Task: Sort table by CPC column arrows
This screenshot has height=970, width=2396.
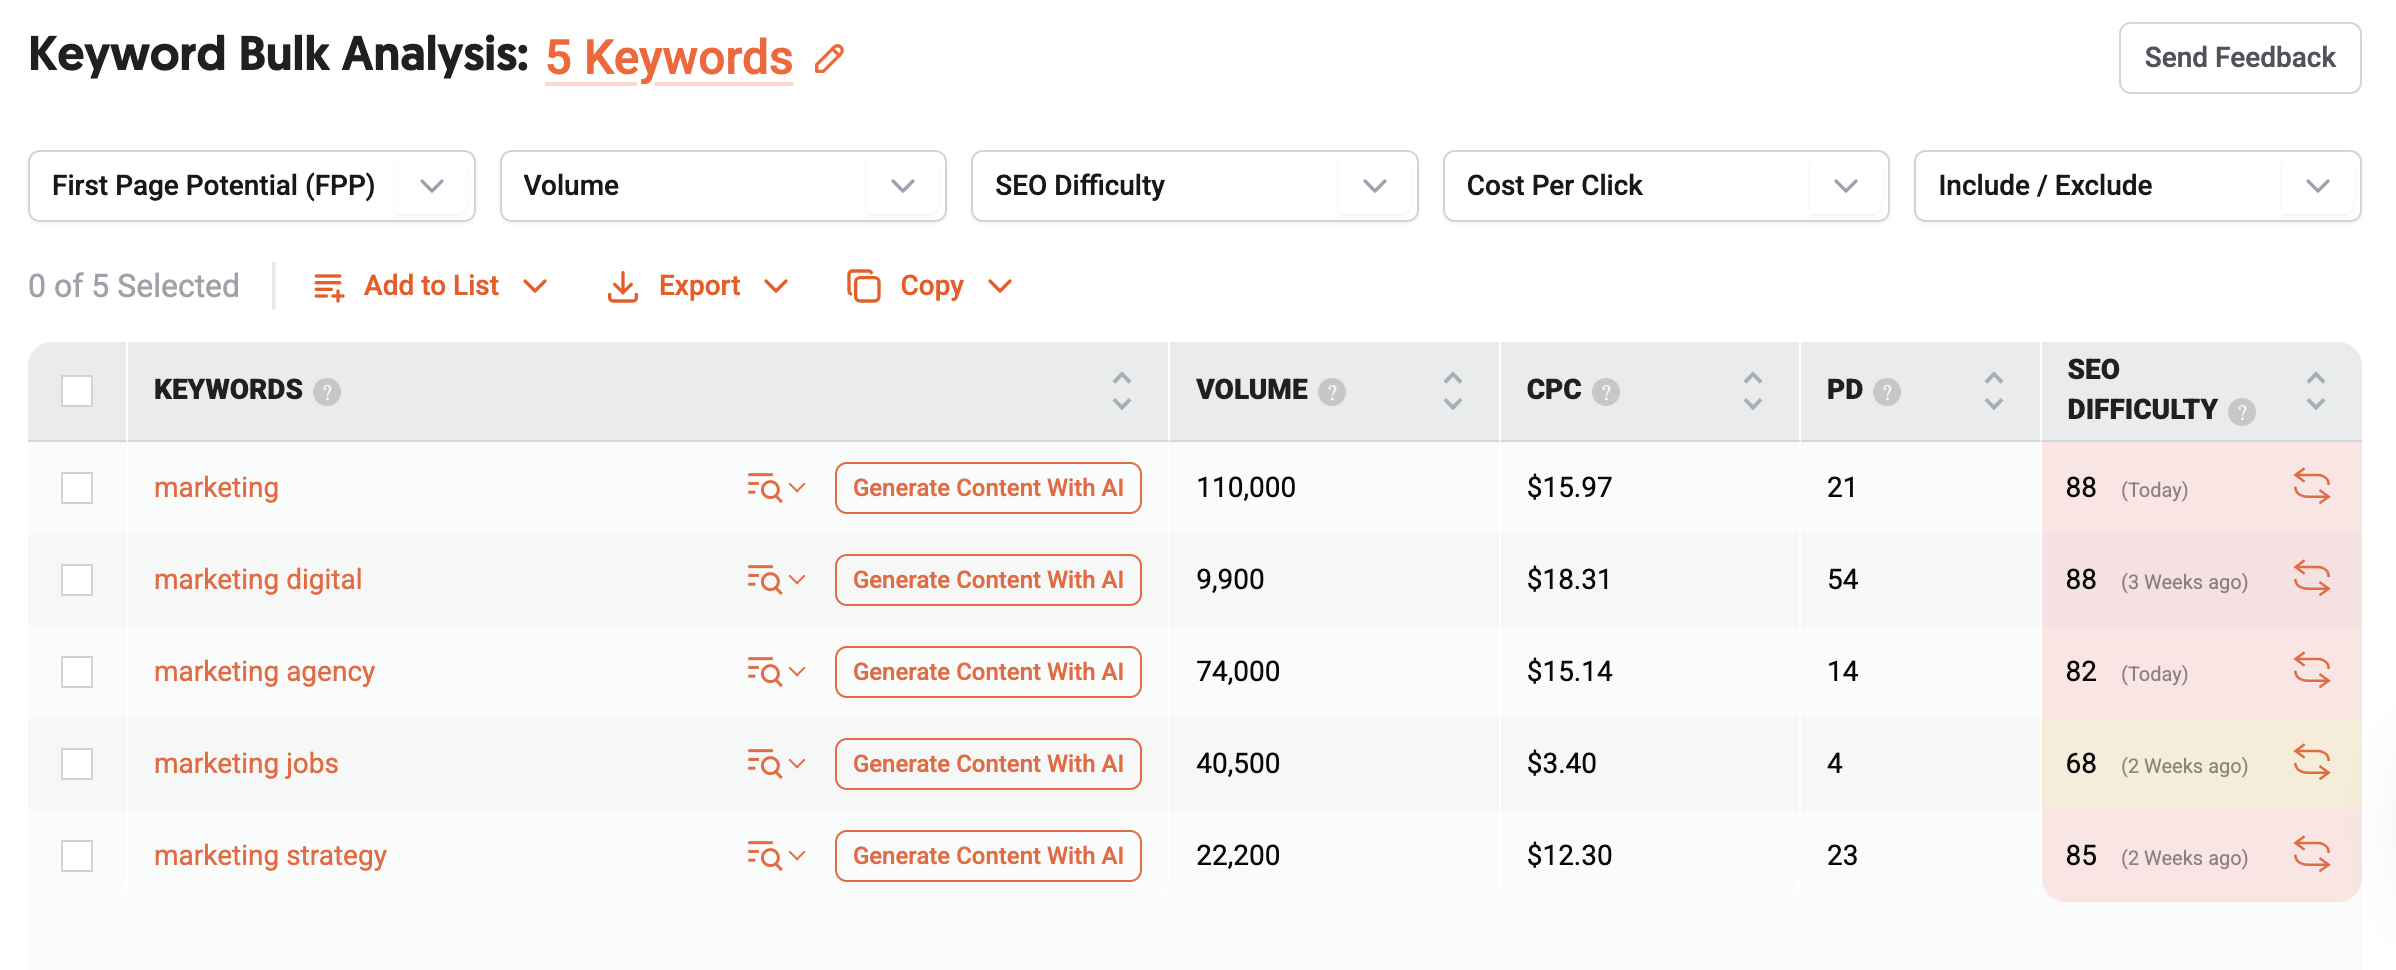Action: pyautogui.click(x=1753, y=391)
